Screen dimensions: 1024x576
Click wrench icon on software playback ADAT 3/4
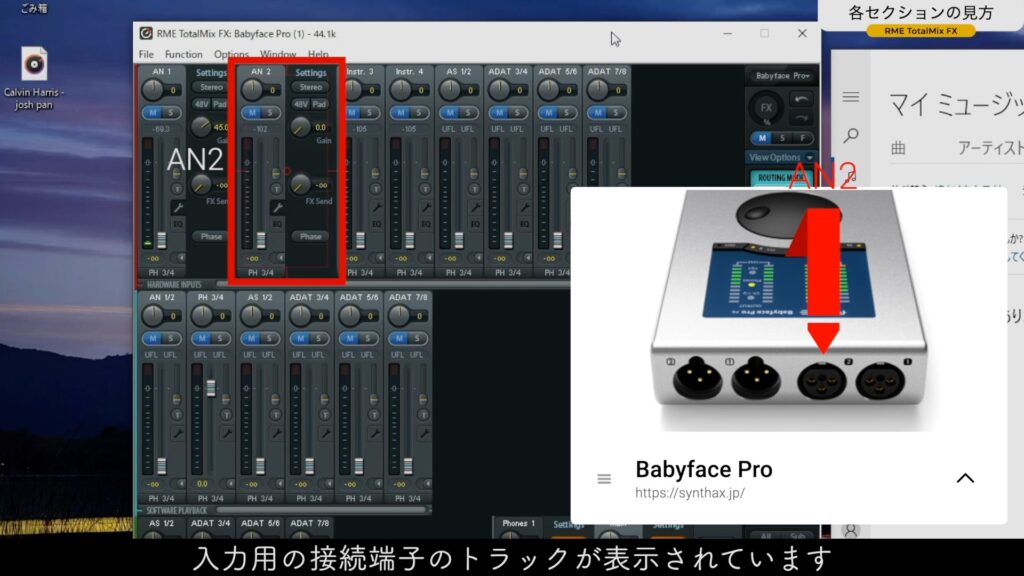325,433
